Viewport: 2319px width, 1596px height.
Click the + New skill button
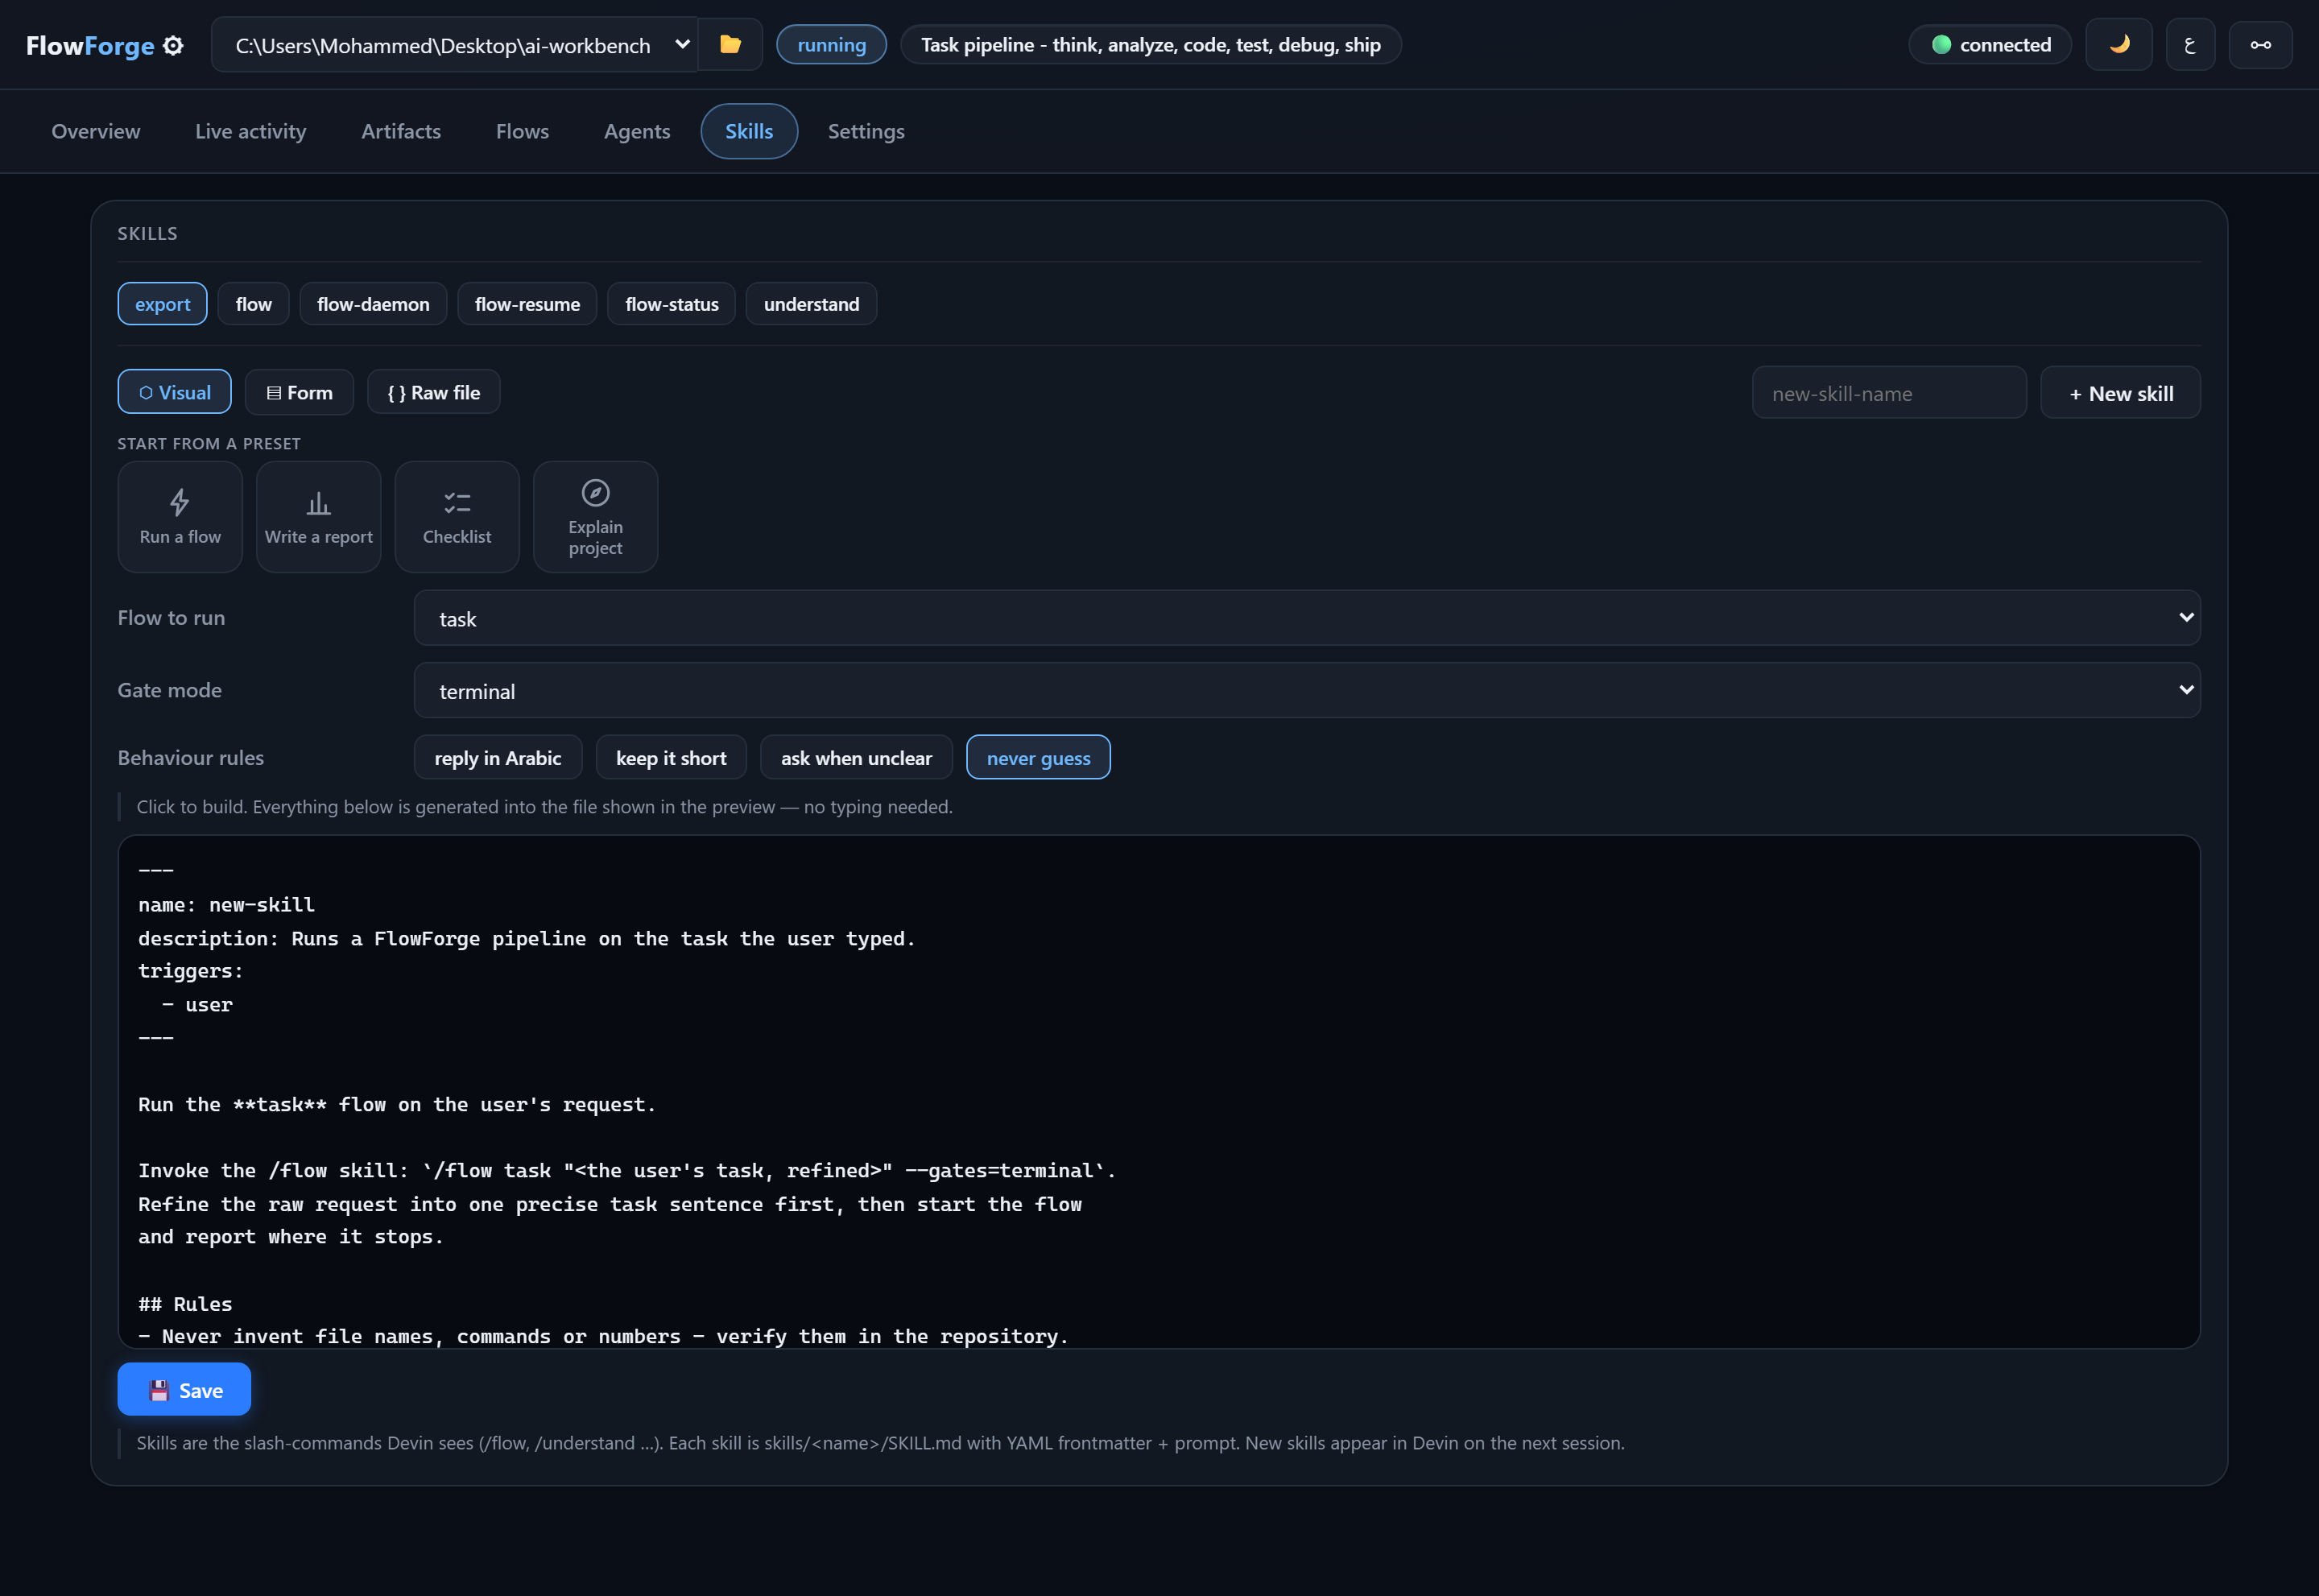pyautogui.click(x=2120, y=393)
